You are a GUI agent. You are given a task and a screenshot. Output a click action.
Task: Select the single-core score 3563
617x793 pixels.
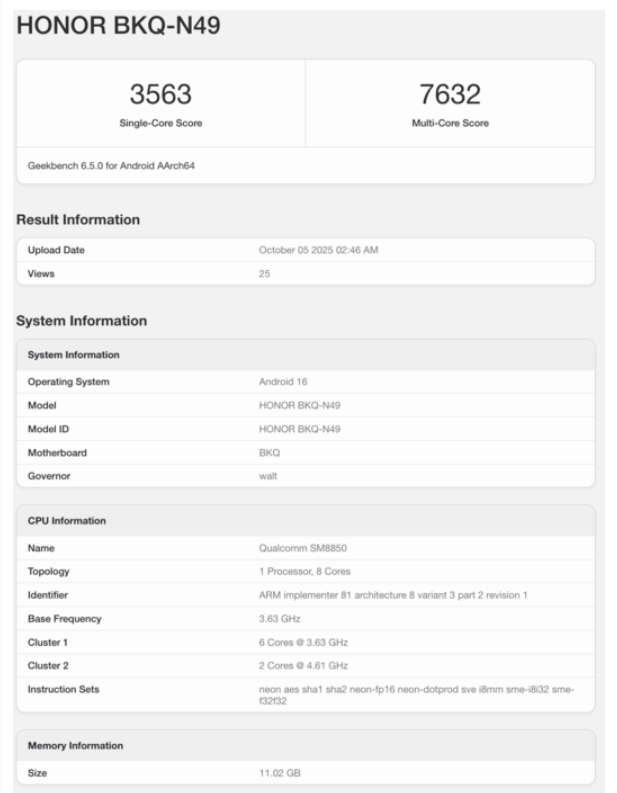161,94
